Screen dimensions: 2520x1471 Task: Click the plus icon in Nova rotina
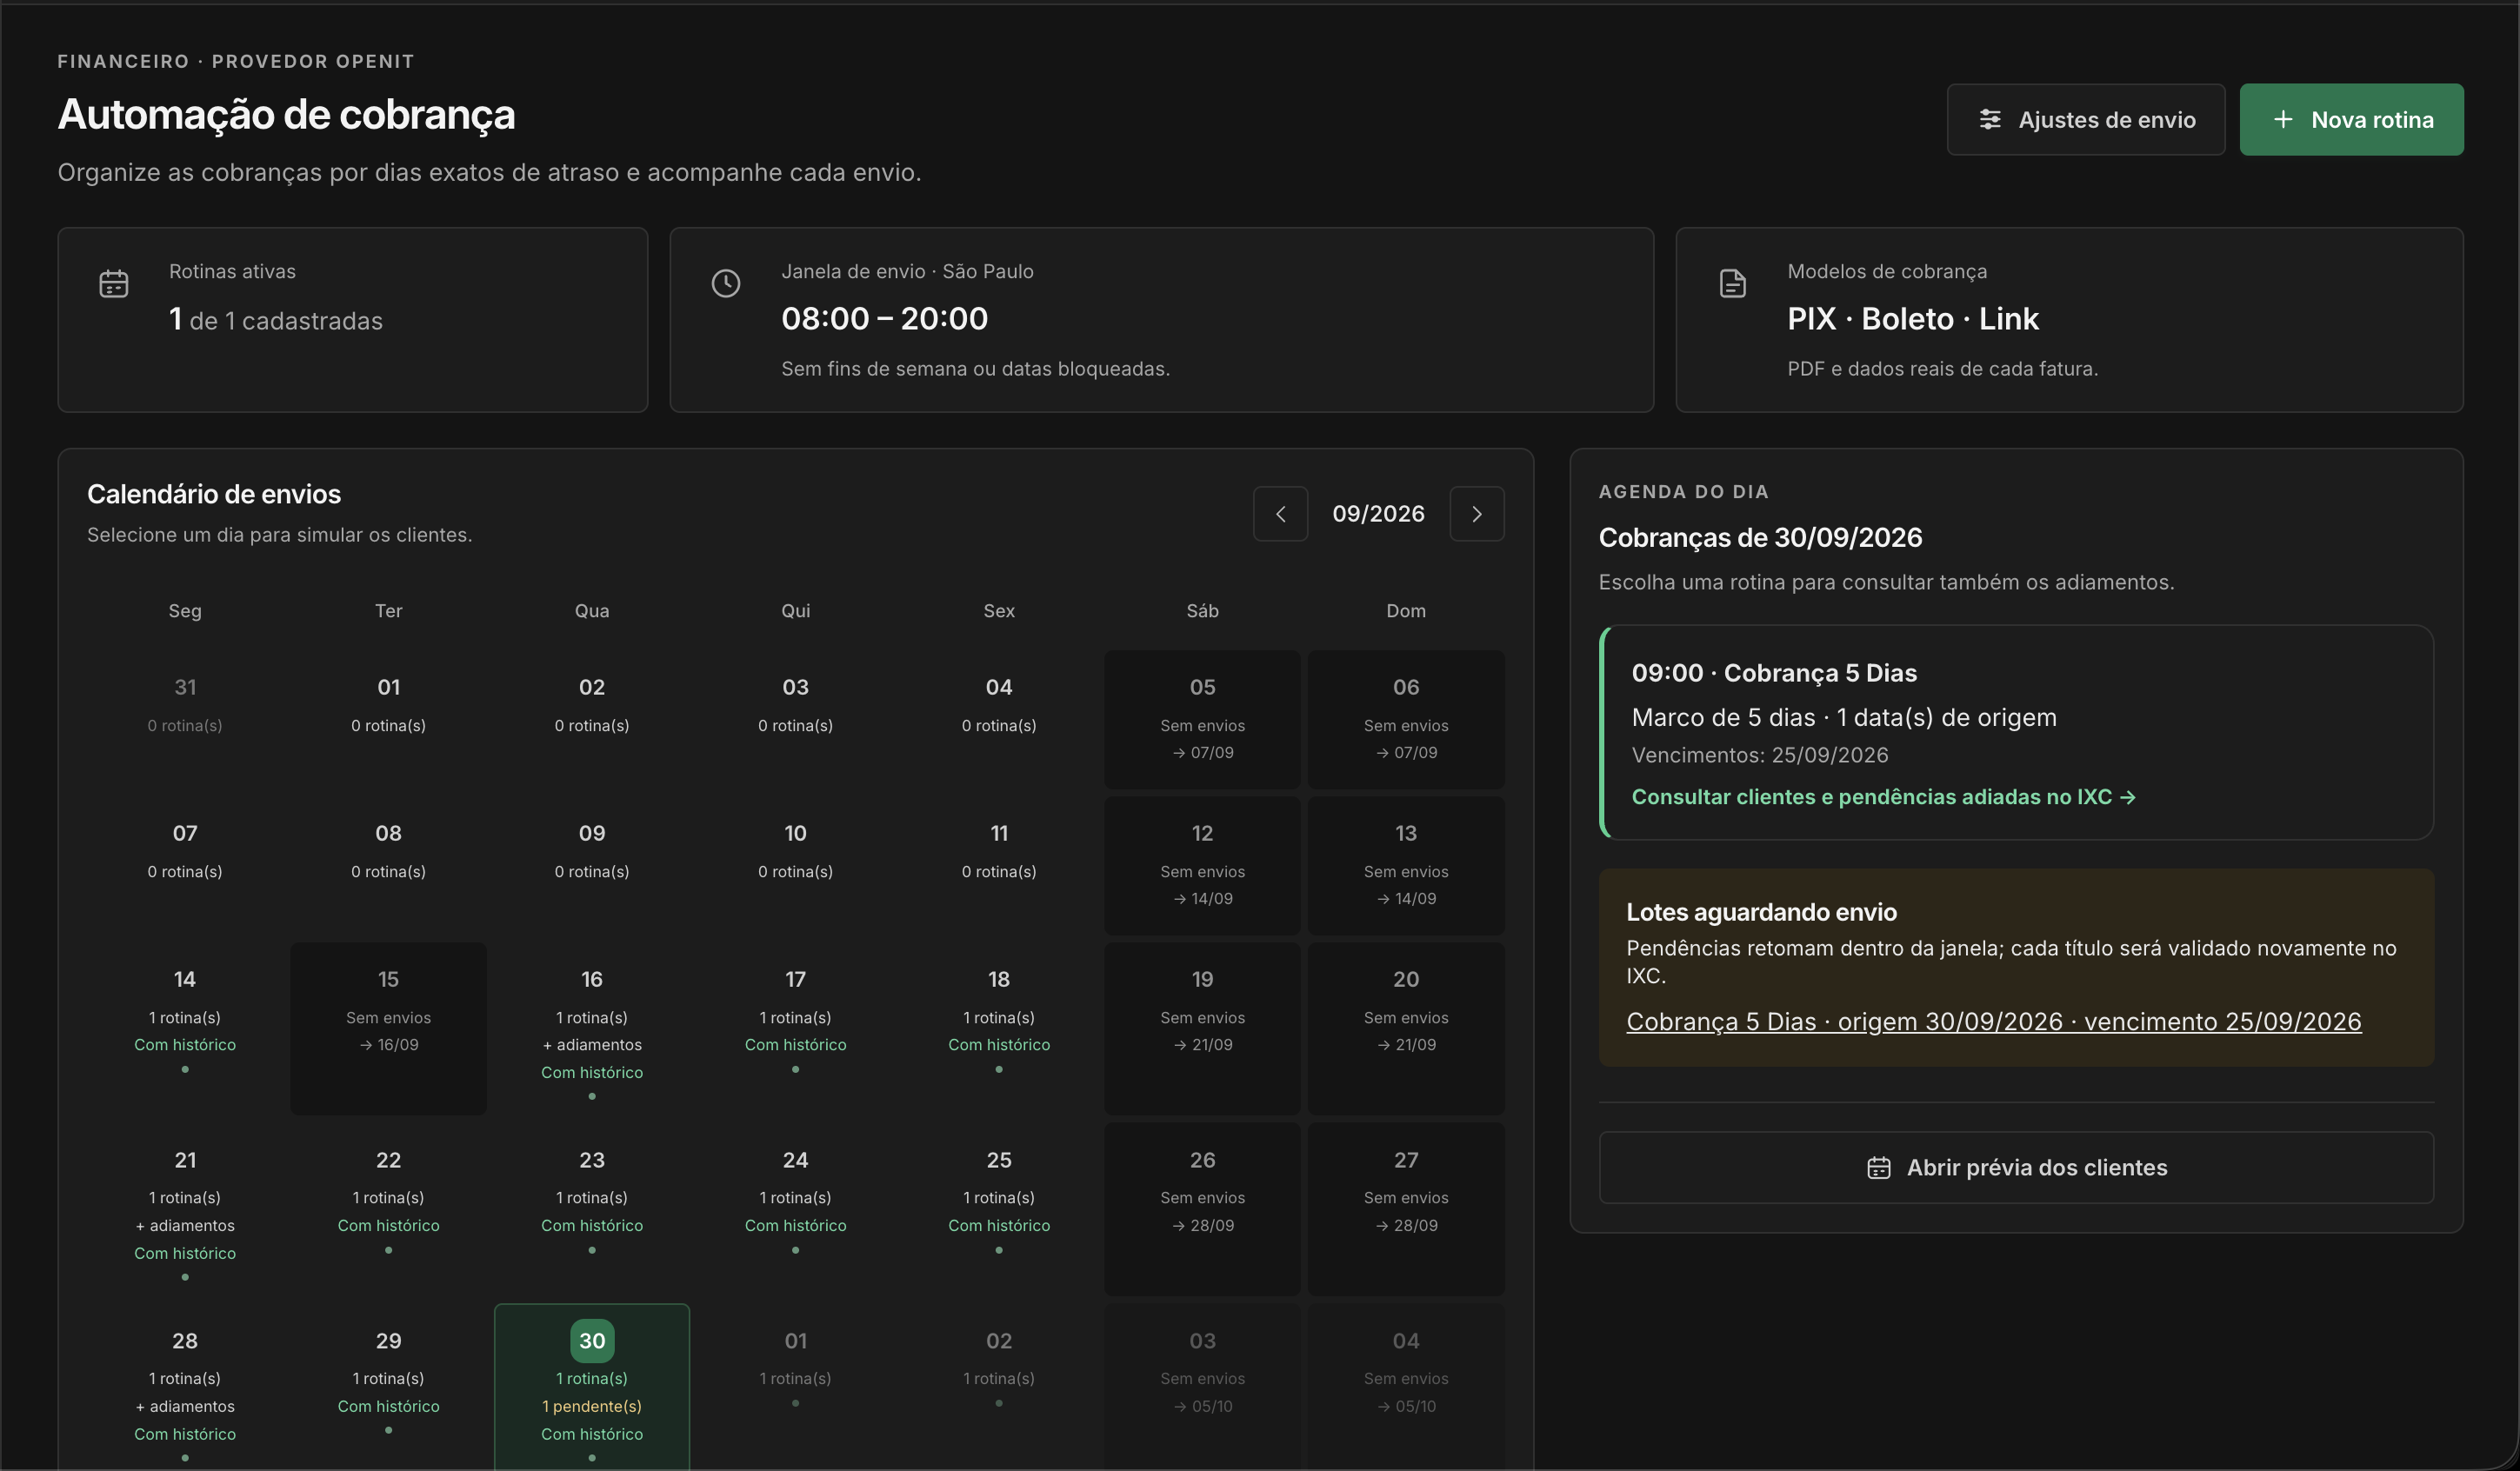tap(2283, 120)
